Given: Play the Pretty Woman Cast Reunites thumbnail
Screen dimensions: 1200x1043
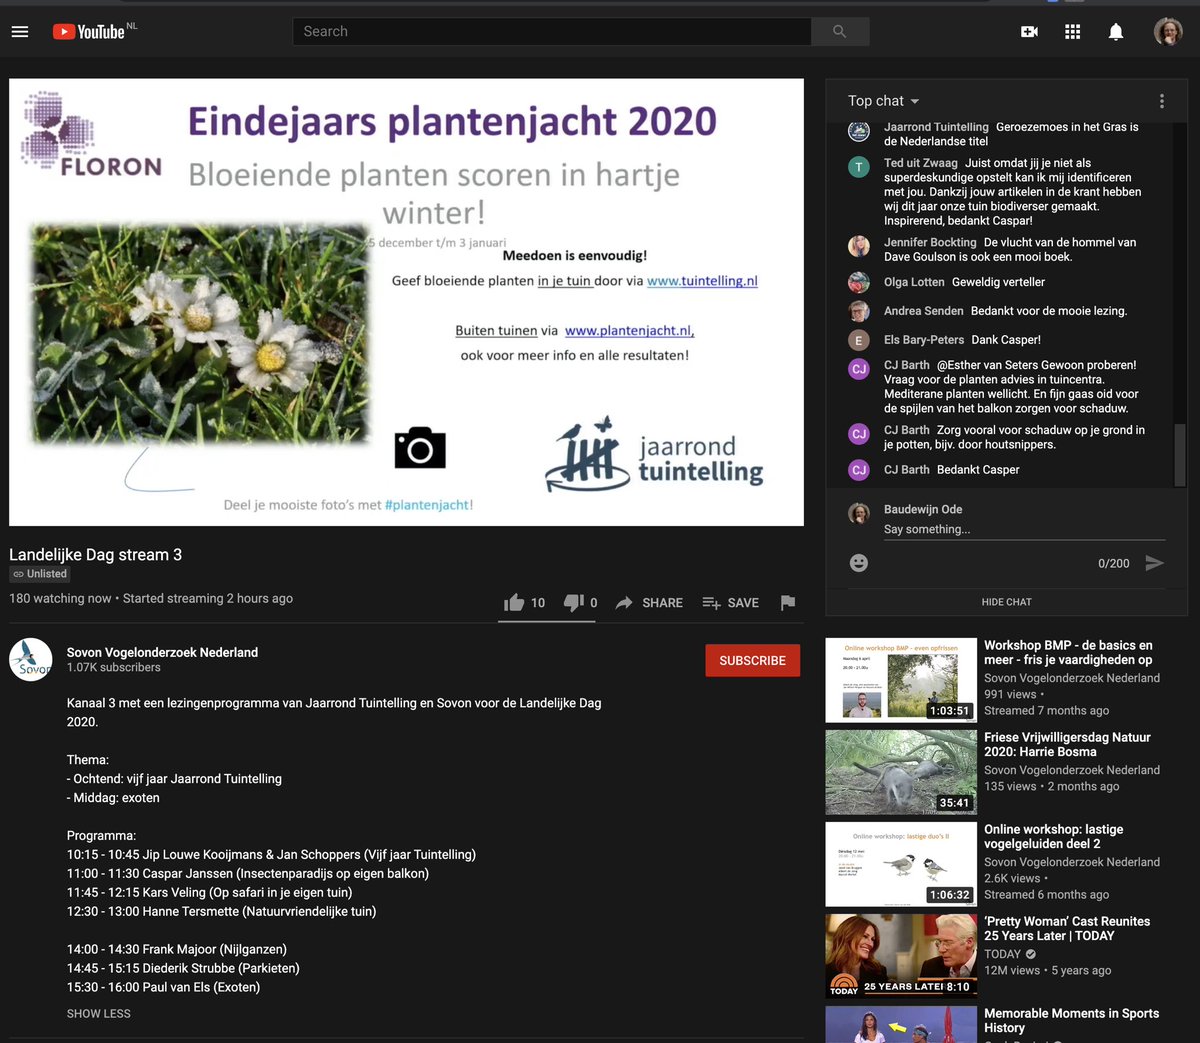Looking at the screenshot, I should (900, 955).
